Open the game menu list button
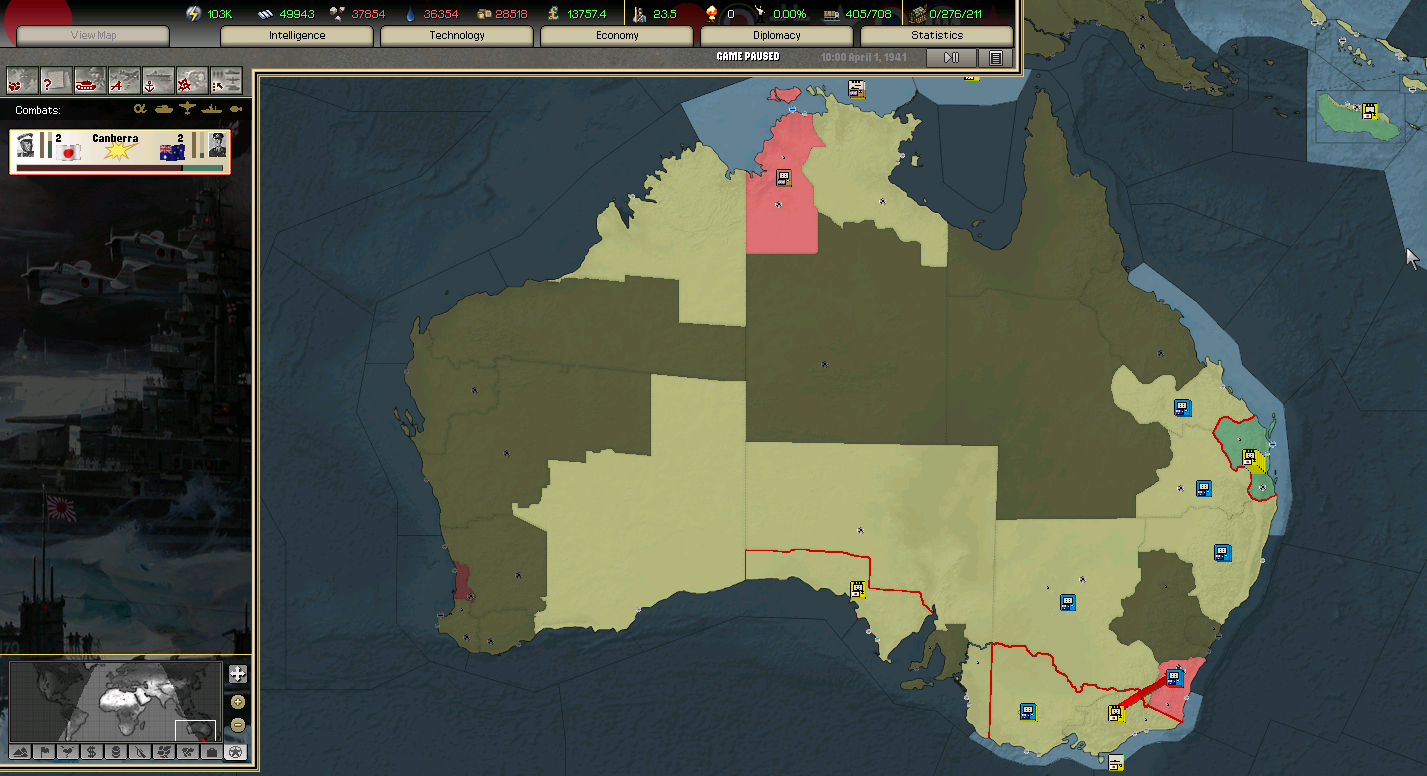The image size is (1427, 776). (995, 58)
